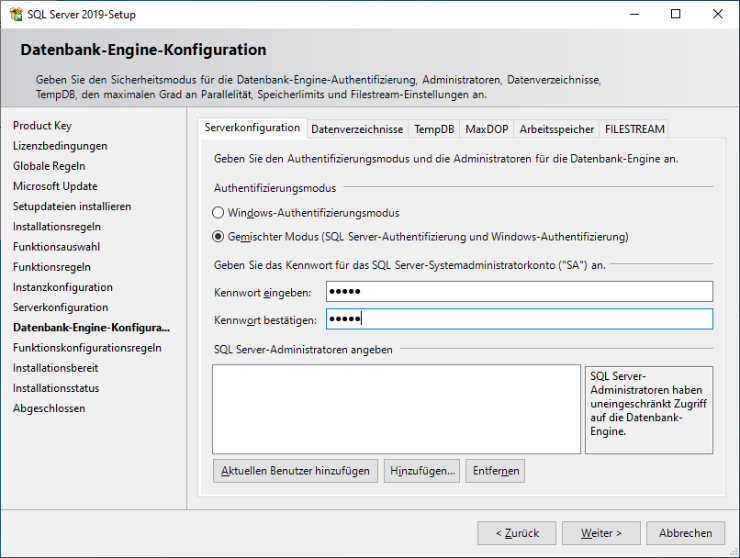The width and height of the screenshot is (740, 558).
Task: Click Aktuellen Benutzer hinzufügen button
Action: click(x=295, y=471)
